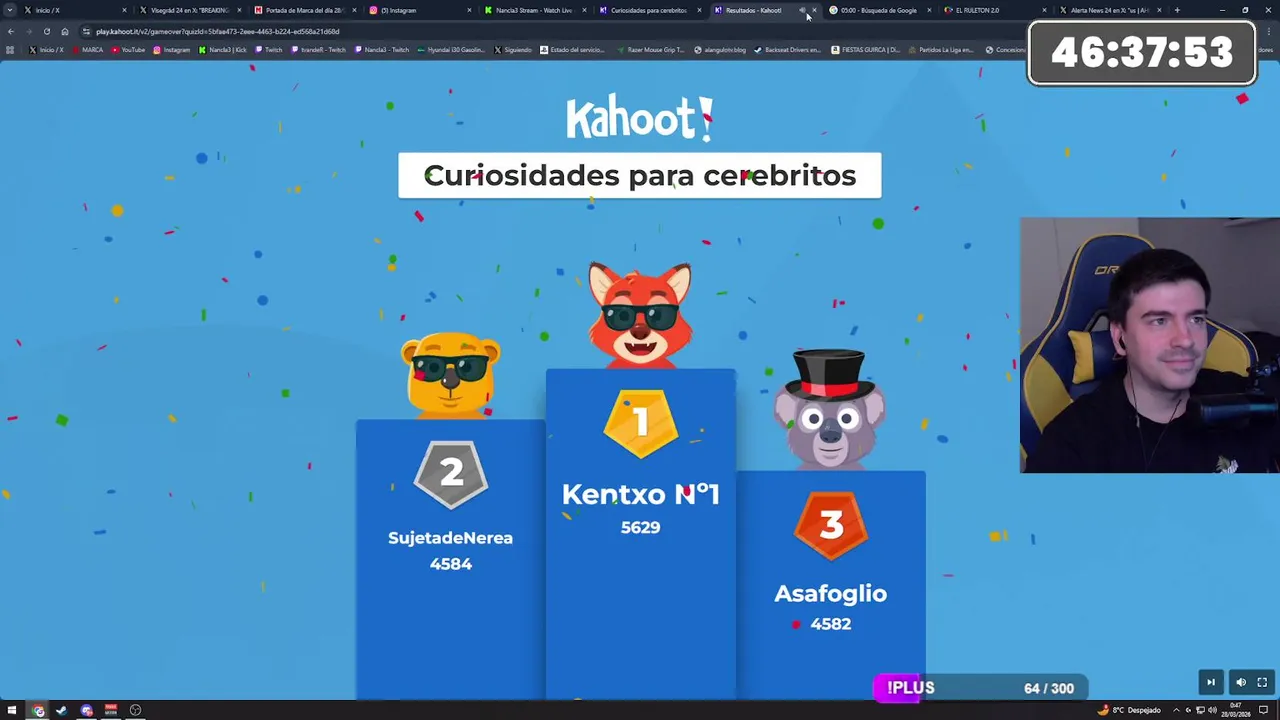Open the 'Partidos La Liga en...' bookmark
Viewport: 1280px width, 720px height.
[x=941, y=50]
